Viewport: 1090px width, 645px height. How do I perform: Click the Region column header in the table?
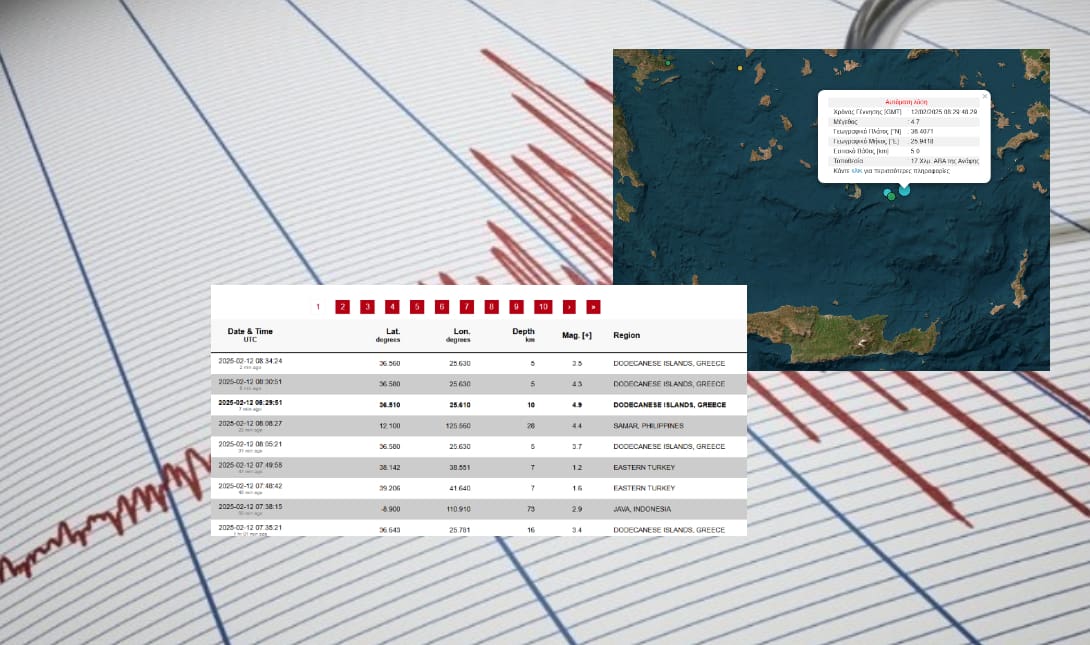(626, 335)
